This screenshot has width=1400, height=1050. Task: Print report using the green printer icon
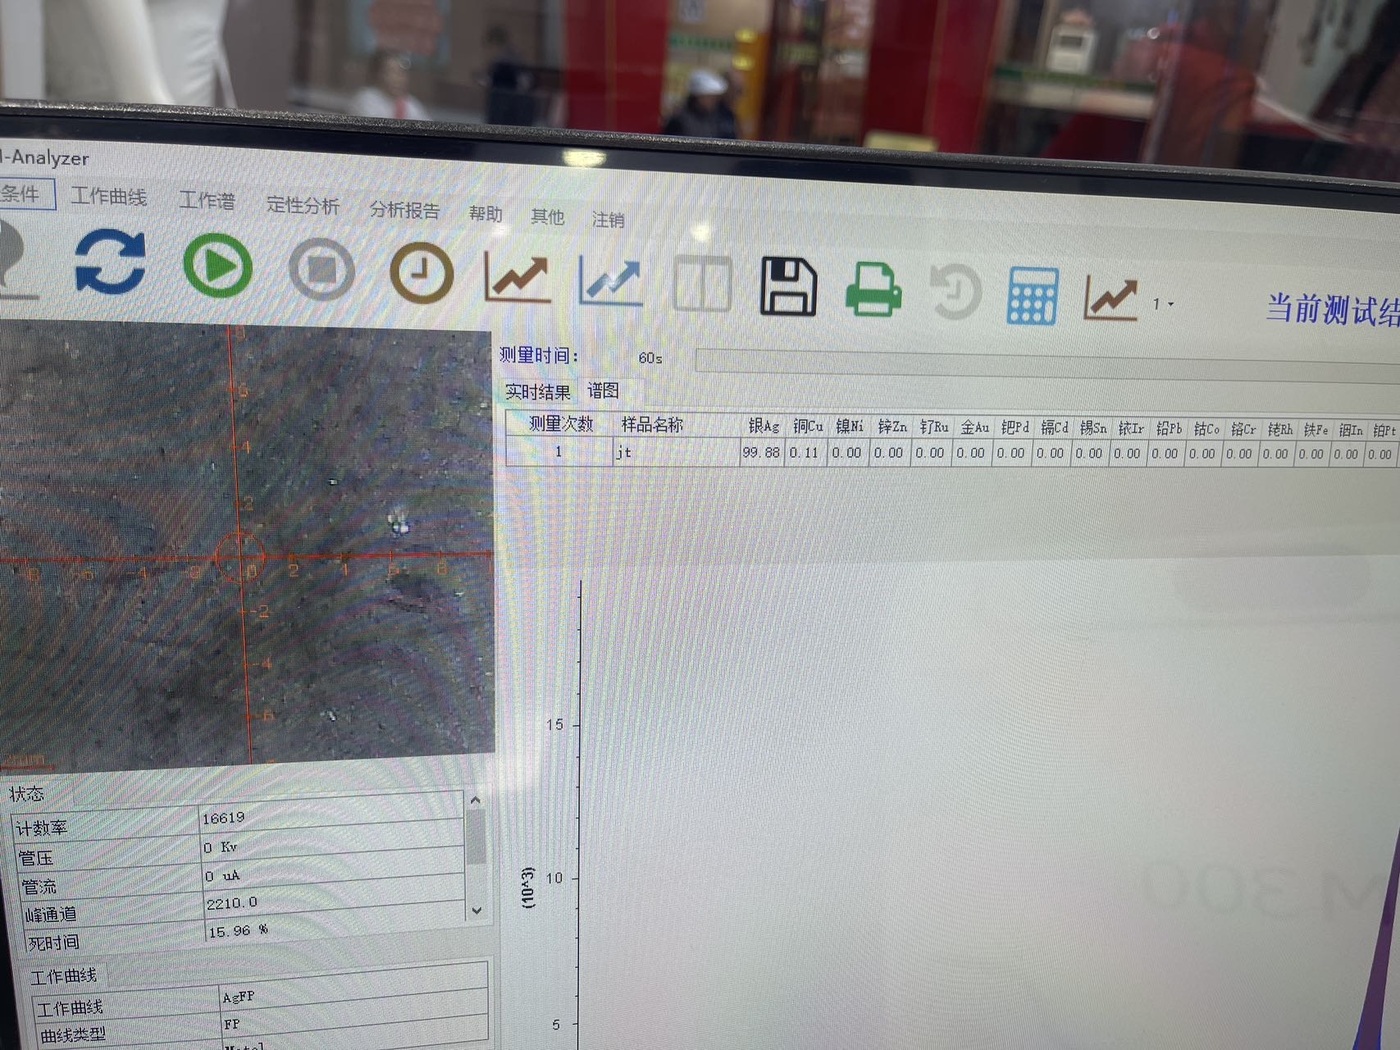point(873,290)
